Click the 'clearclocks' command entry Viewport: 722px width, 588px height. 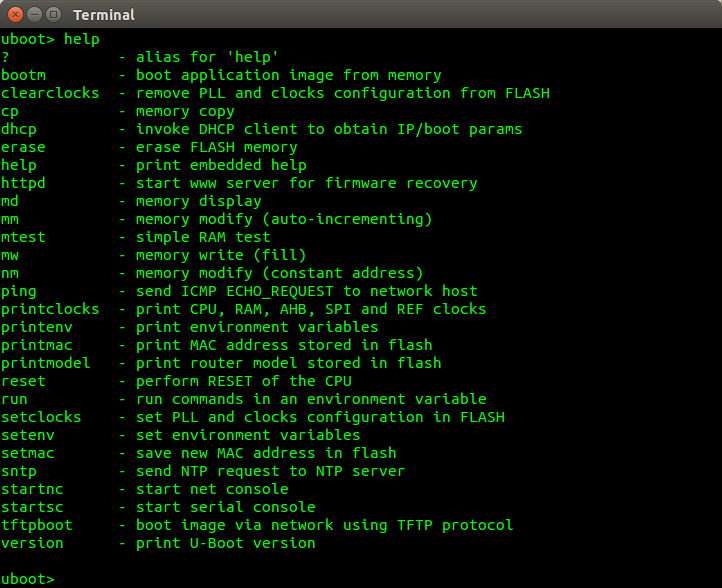(x=50, y=93)
